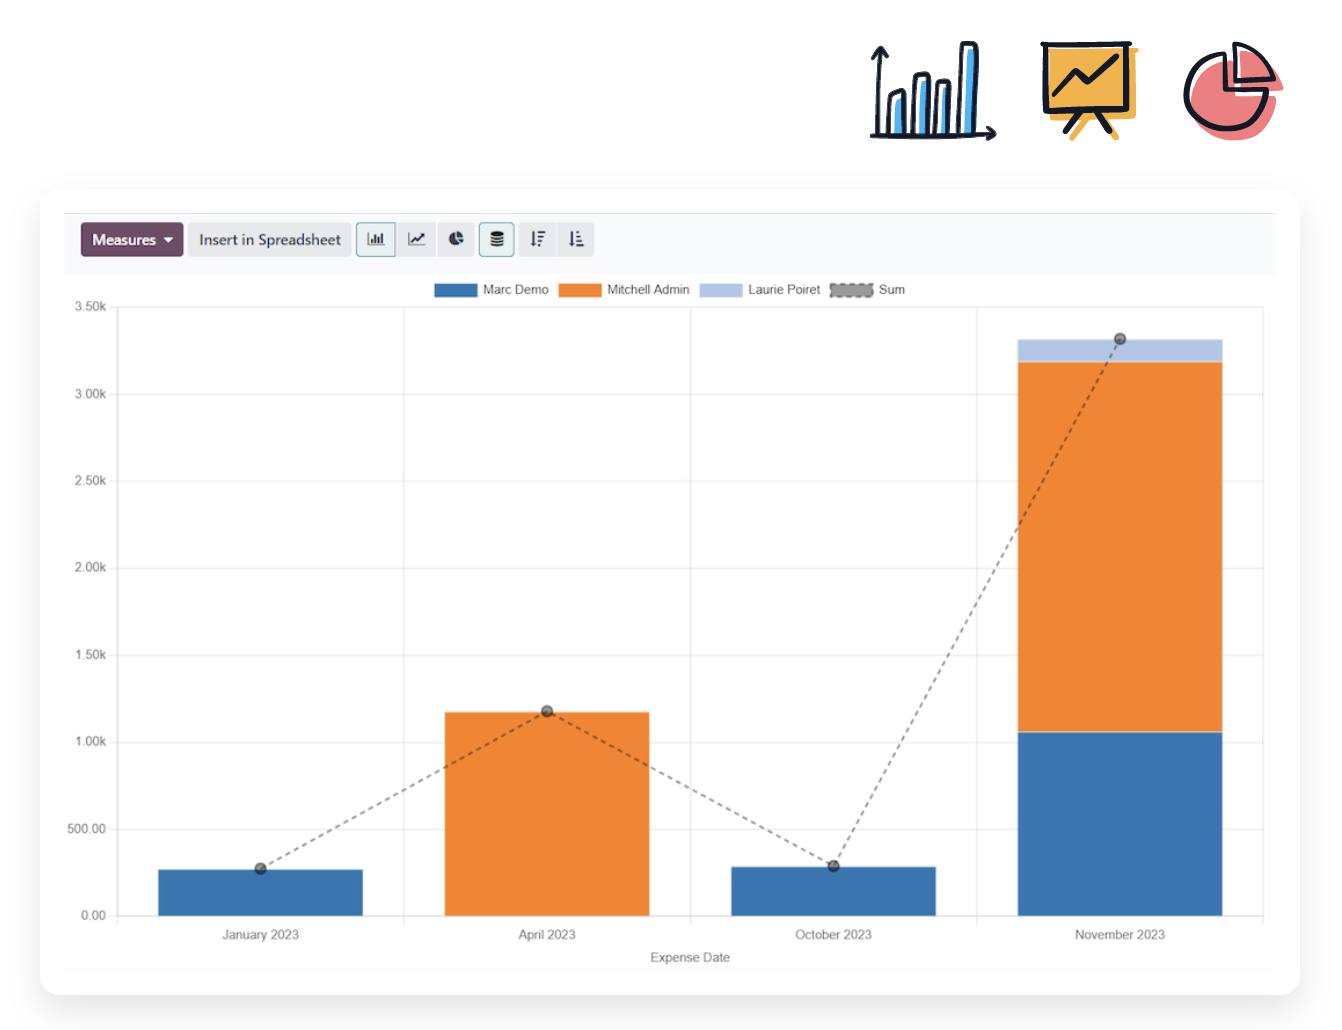The height and width of the screenshot is (1030, 1342).
Task: Click the January 2023 blue bar
Action: coord(260,894)
